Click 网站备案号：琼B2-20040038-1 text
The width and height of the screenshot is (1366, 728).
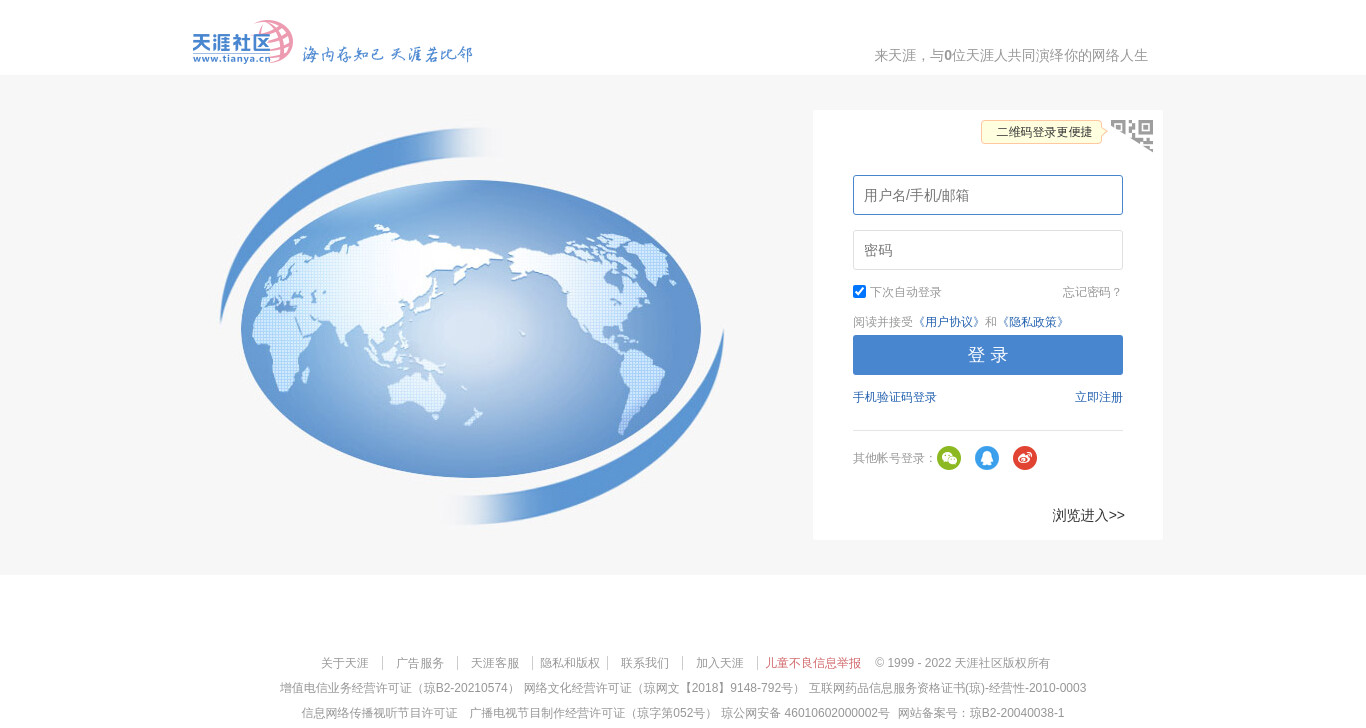tap(981, 713)
